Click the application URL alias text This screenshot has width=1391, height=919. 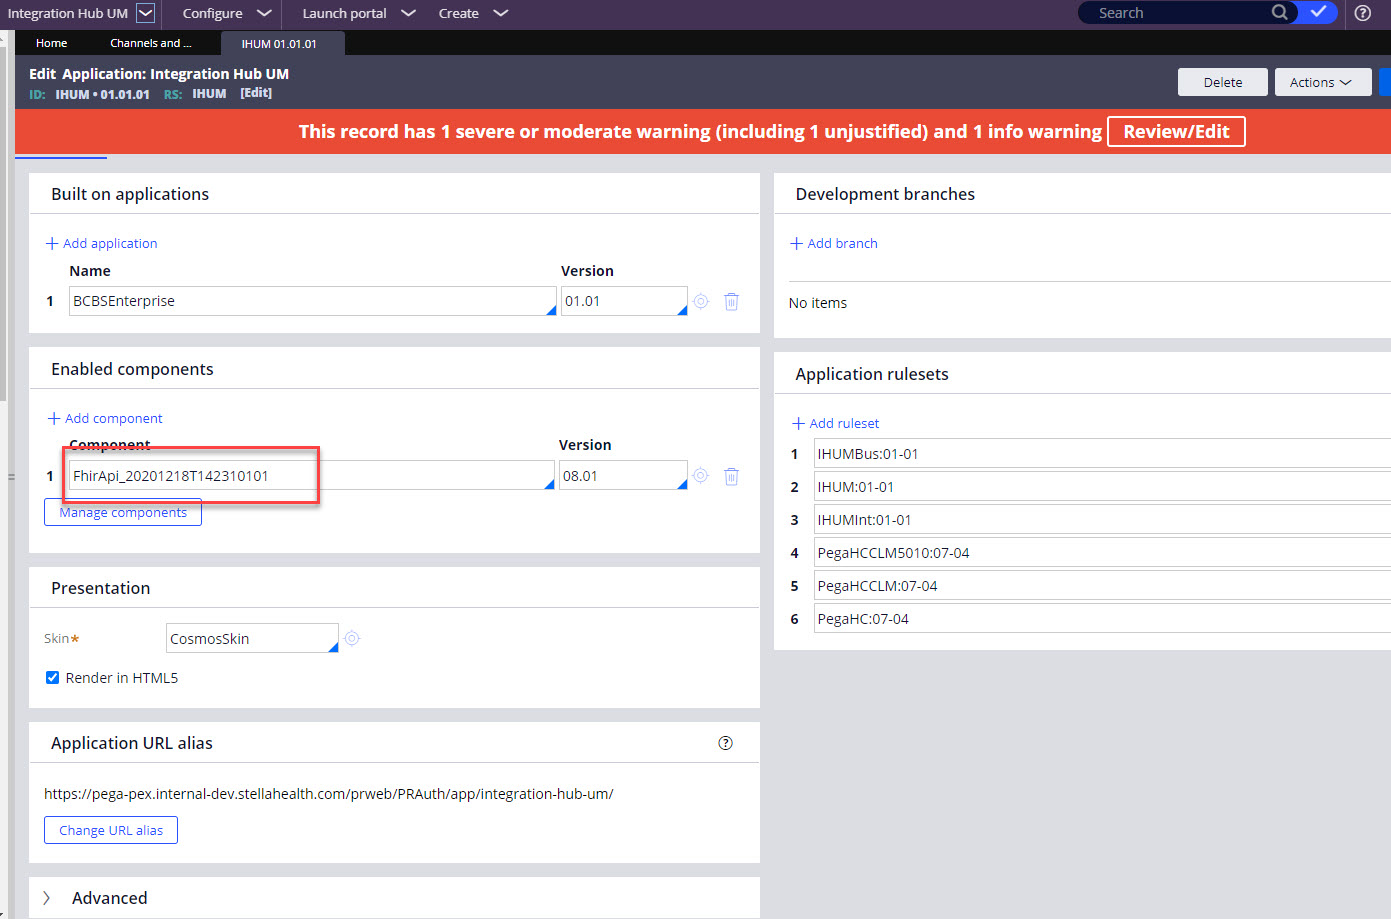pos(328,794)
